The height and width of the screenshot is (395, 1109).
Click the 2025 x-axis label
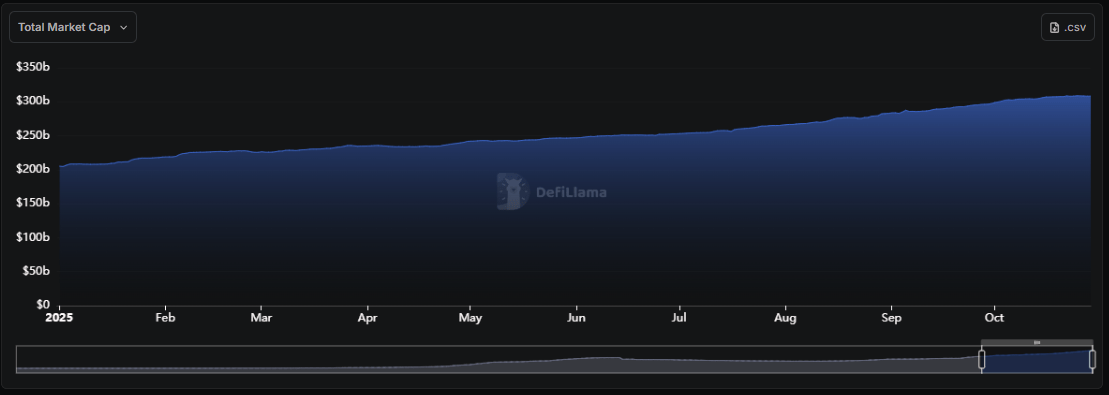(x=59, y=318)
